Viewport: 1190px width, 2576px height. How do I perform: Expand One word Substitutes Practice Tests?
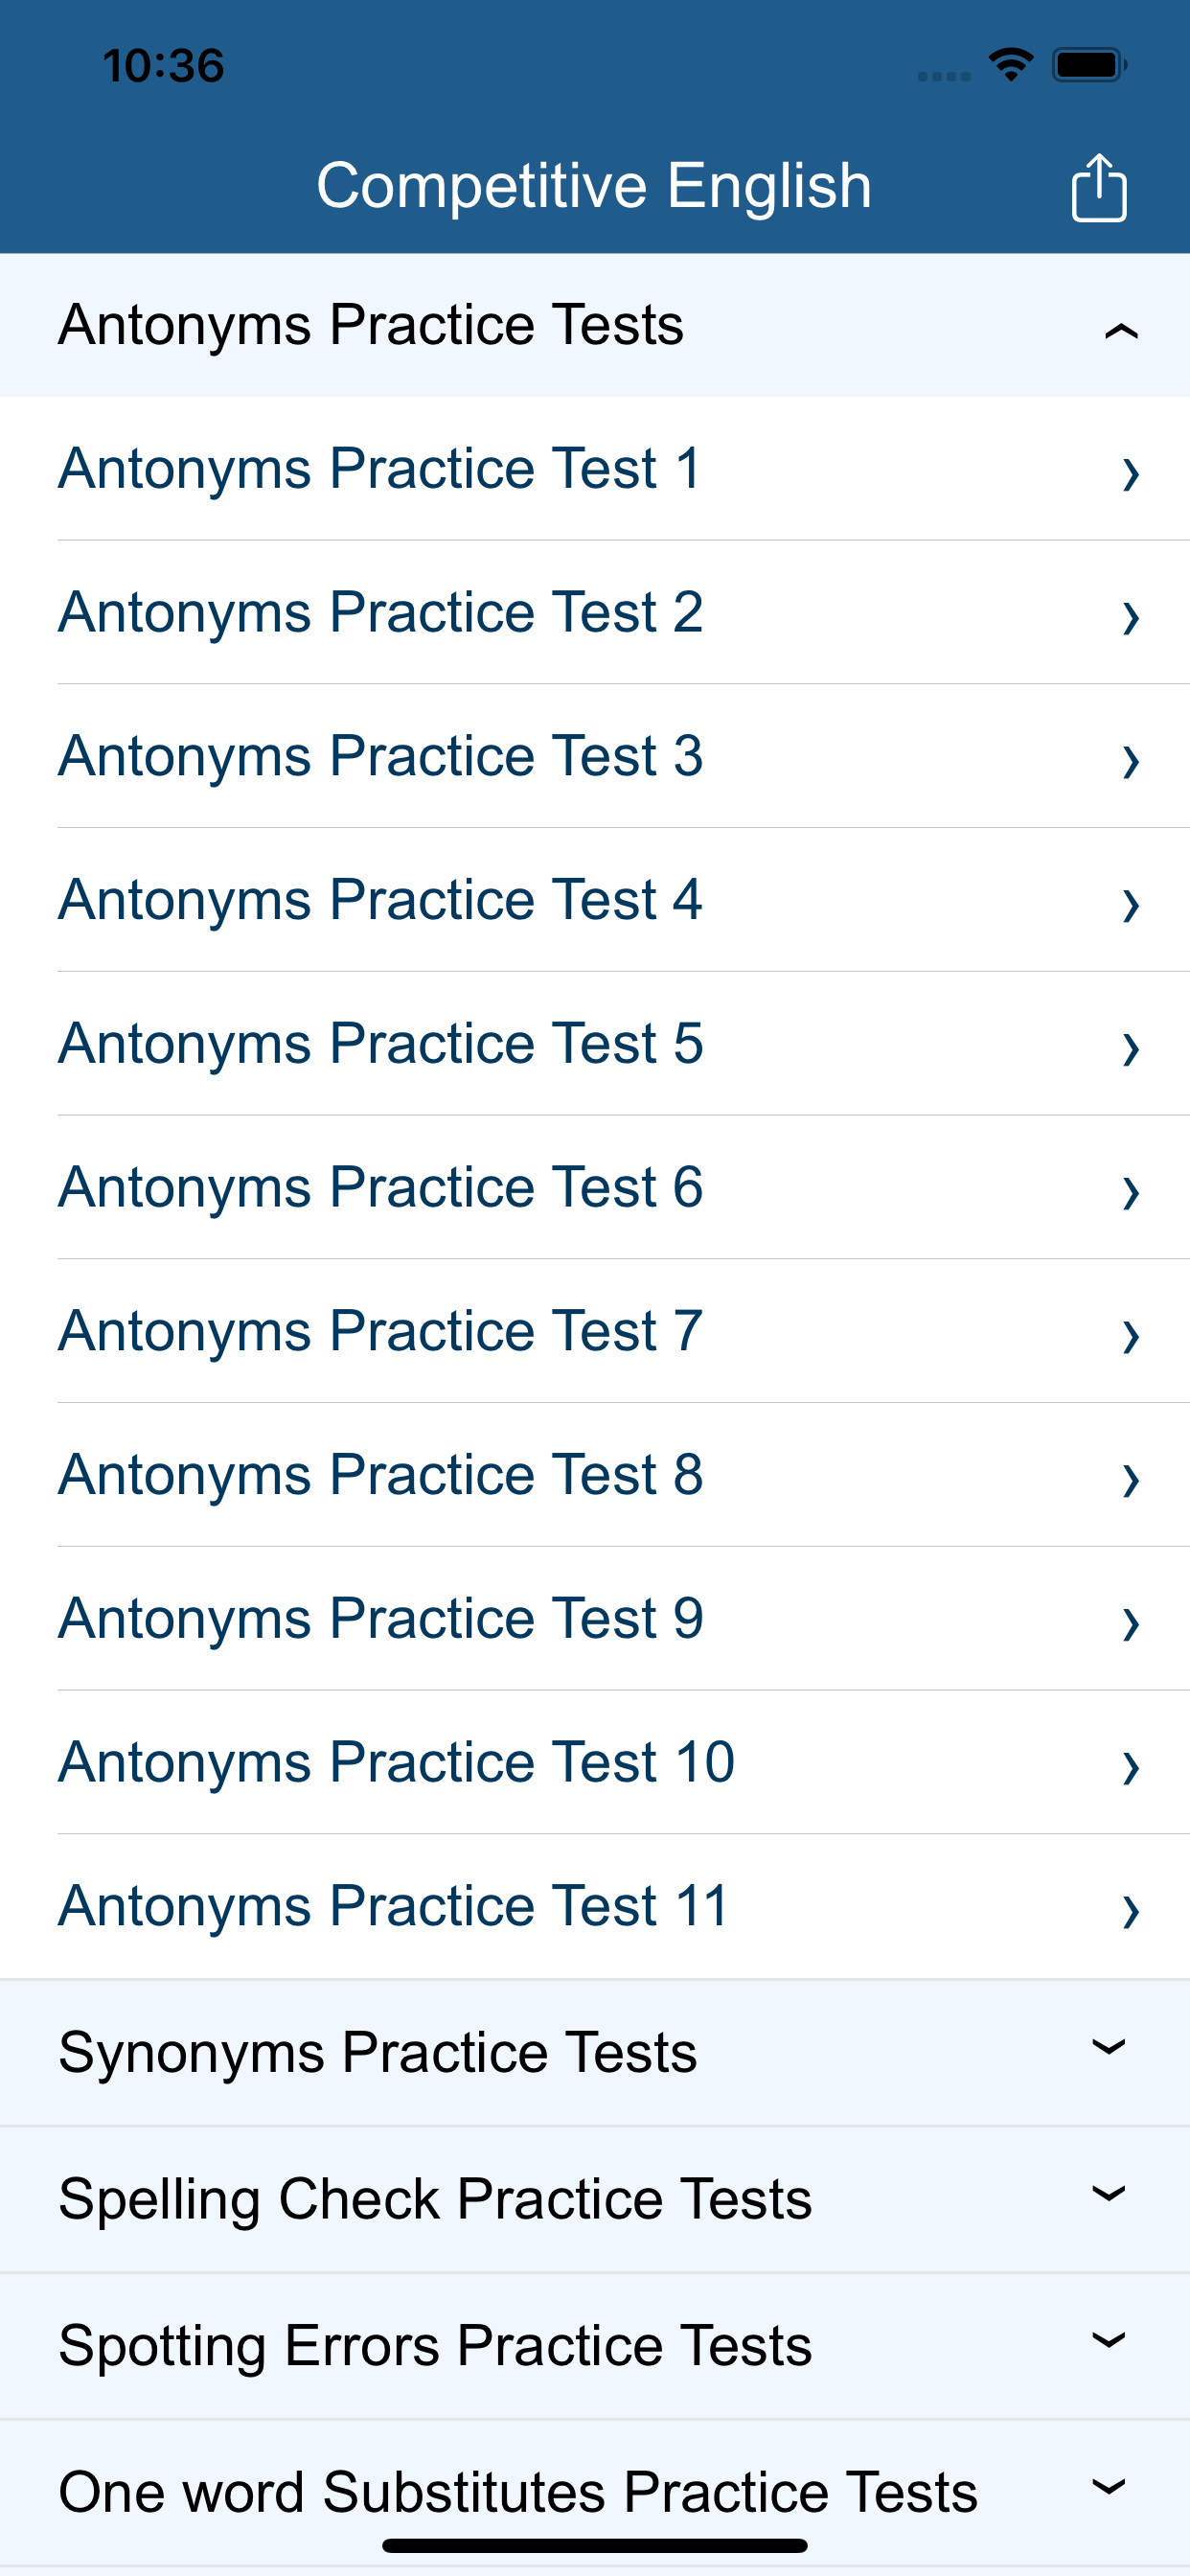(1108, 2487)
